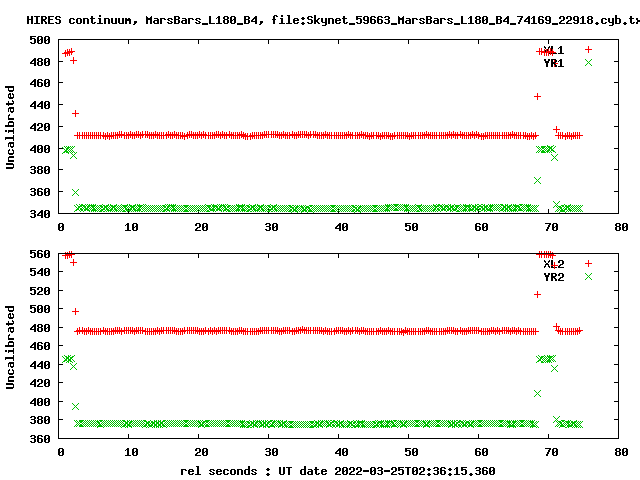The height and width of the screenshot is (480, 640).
Task: Click the red plus marker beside XL1 legend
Action: point(588,50)
